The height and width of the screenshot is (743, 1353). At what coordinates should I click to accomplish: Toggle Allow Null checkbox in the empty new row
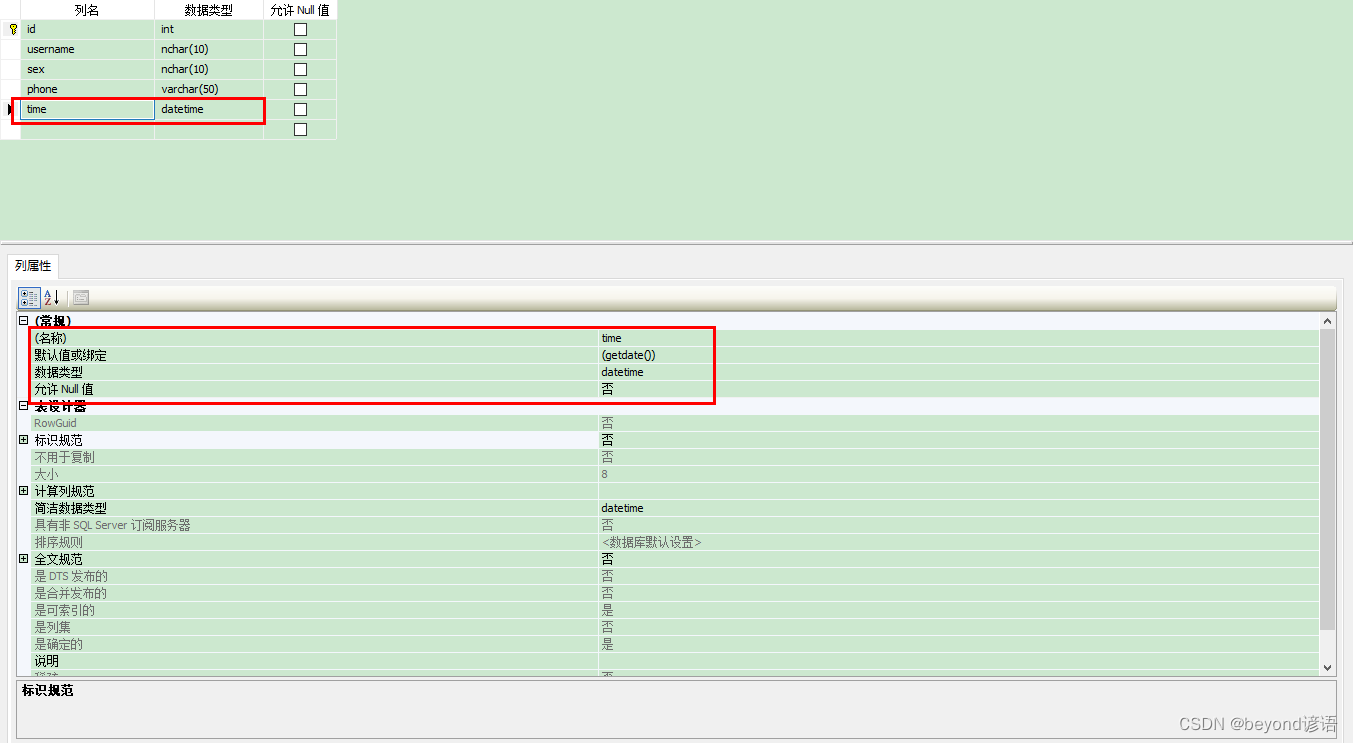(x=300, y=129)
